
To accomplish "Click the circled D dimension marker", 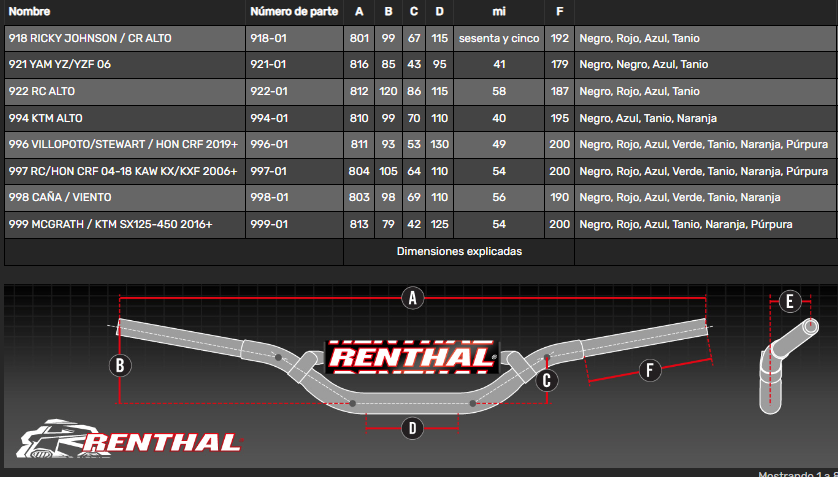I will 412,428.
